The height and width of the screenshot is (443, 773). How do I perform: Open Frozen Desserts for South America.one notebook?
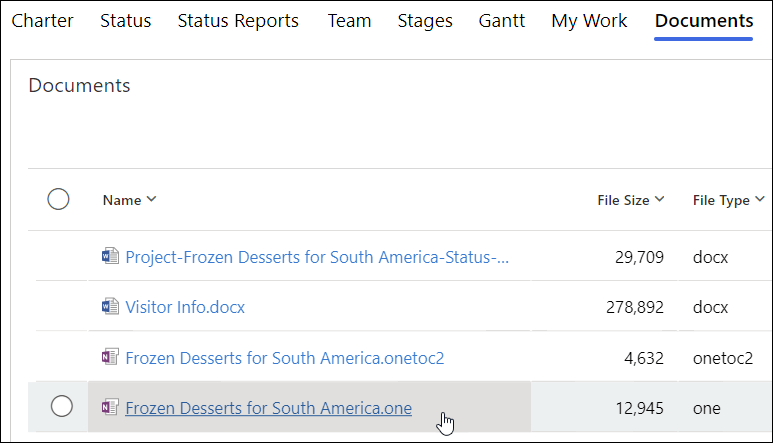tap(268, 407)
